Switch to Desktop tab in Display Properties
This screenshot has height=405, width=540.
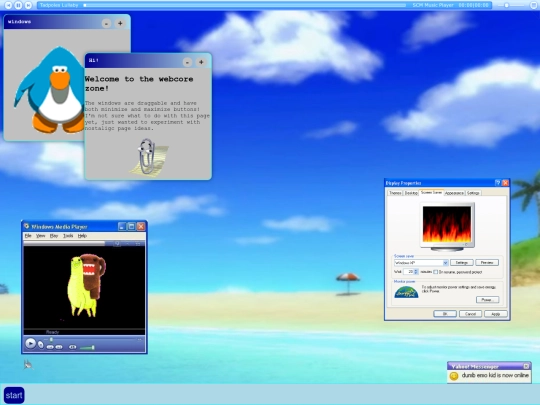pos(411,193)
